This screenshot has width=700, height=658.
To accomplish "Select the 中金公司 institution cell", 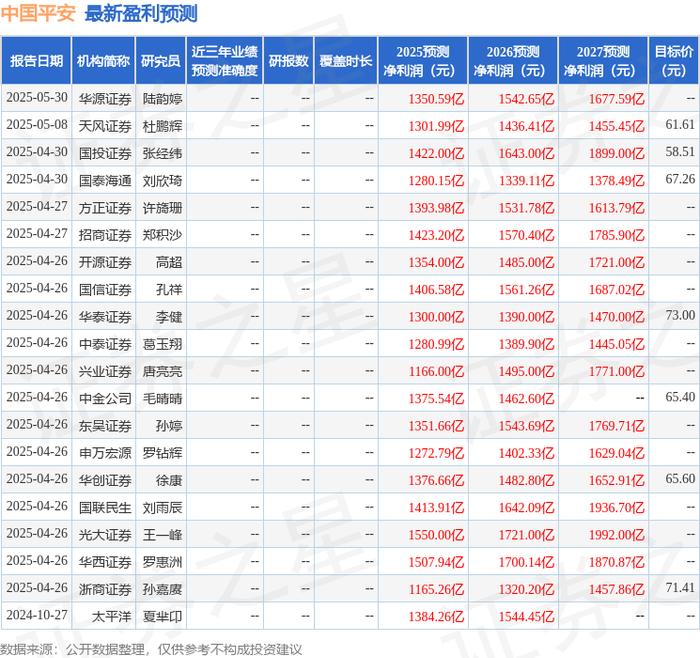I will coord(105,398).
